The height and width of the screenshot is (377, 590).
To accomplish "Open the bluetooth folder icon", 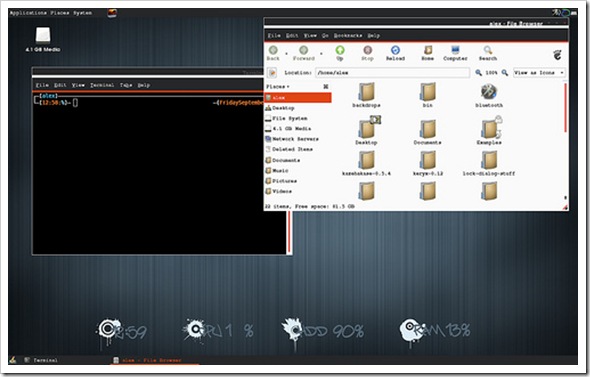I will tap(489, 95).
